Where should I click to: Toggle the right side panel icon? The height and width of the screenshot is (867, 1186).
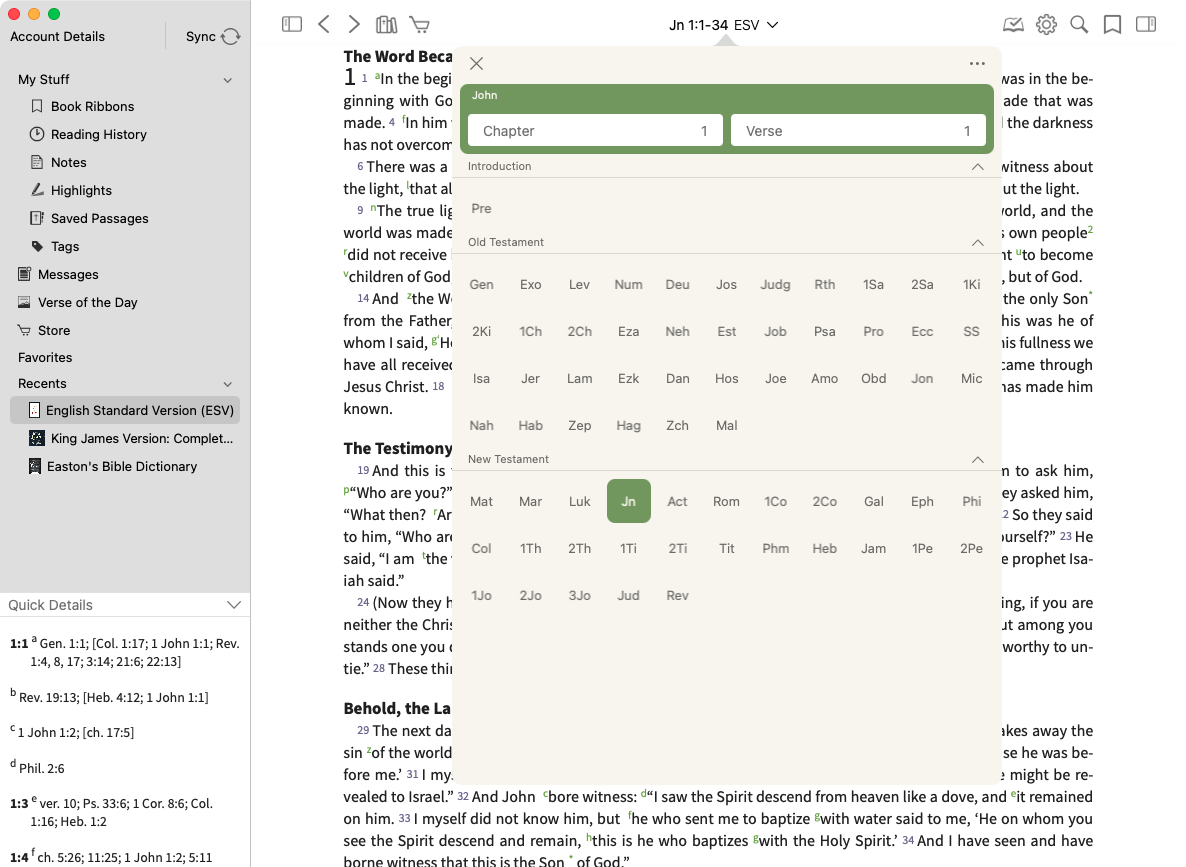tap(1146, 24)
